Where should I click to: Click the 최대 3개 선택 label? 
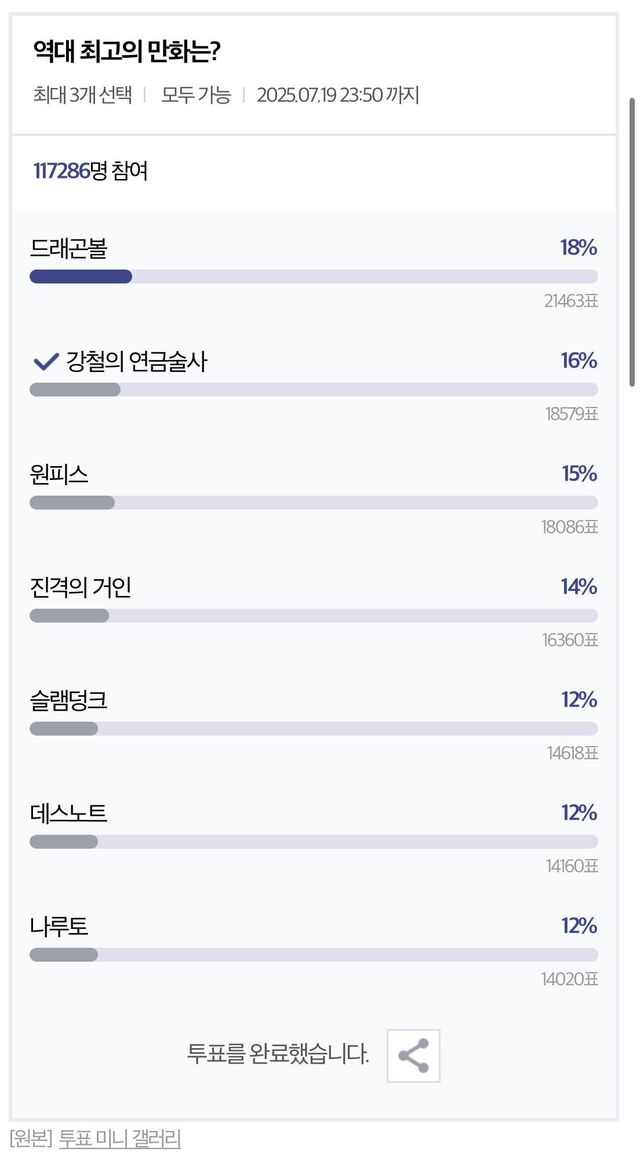coord(82,96)
